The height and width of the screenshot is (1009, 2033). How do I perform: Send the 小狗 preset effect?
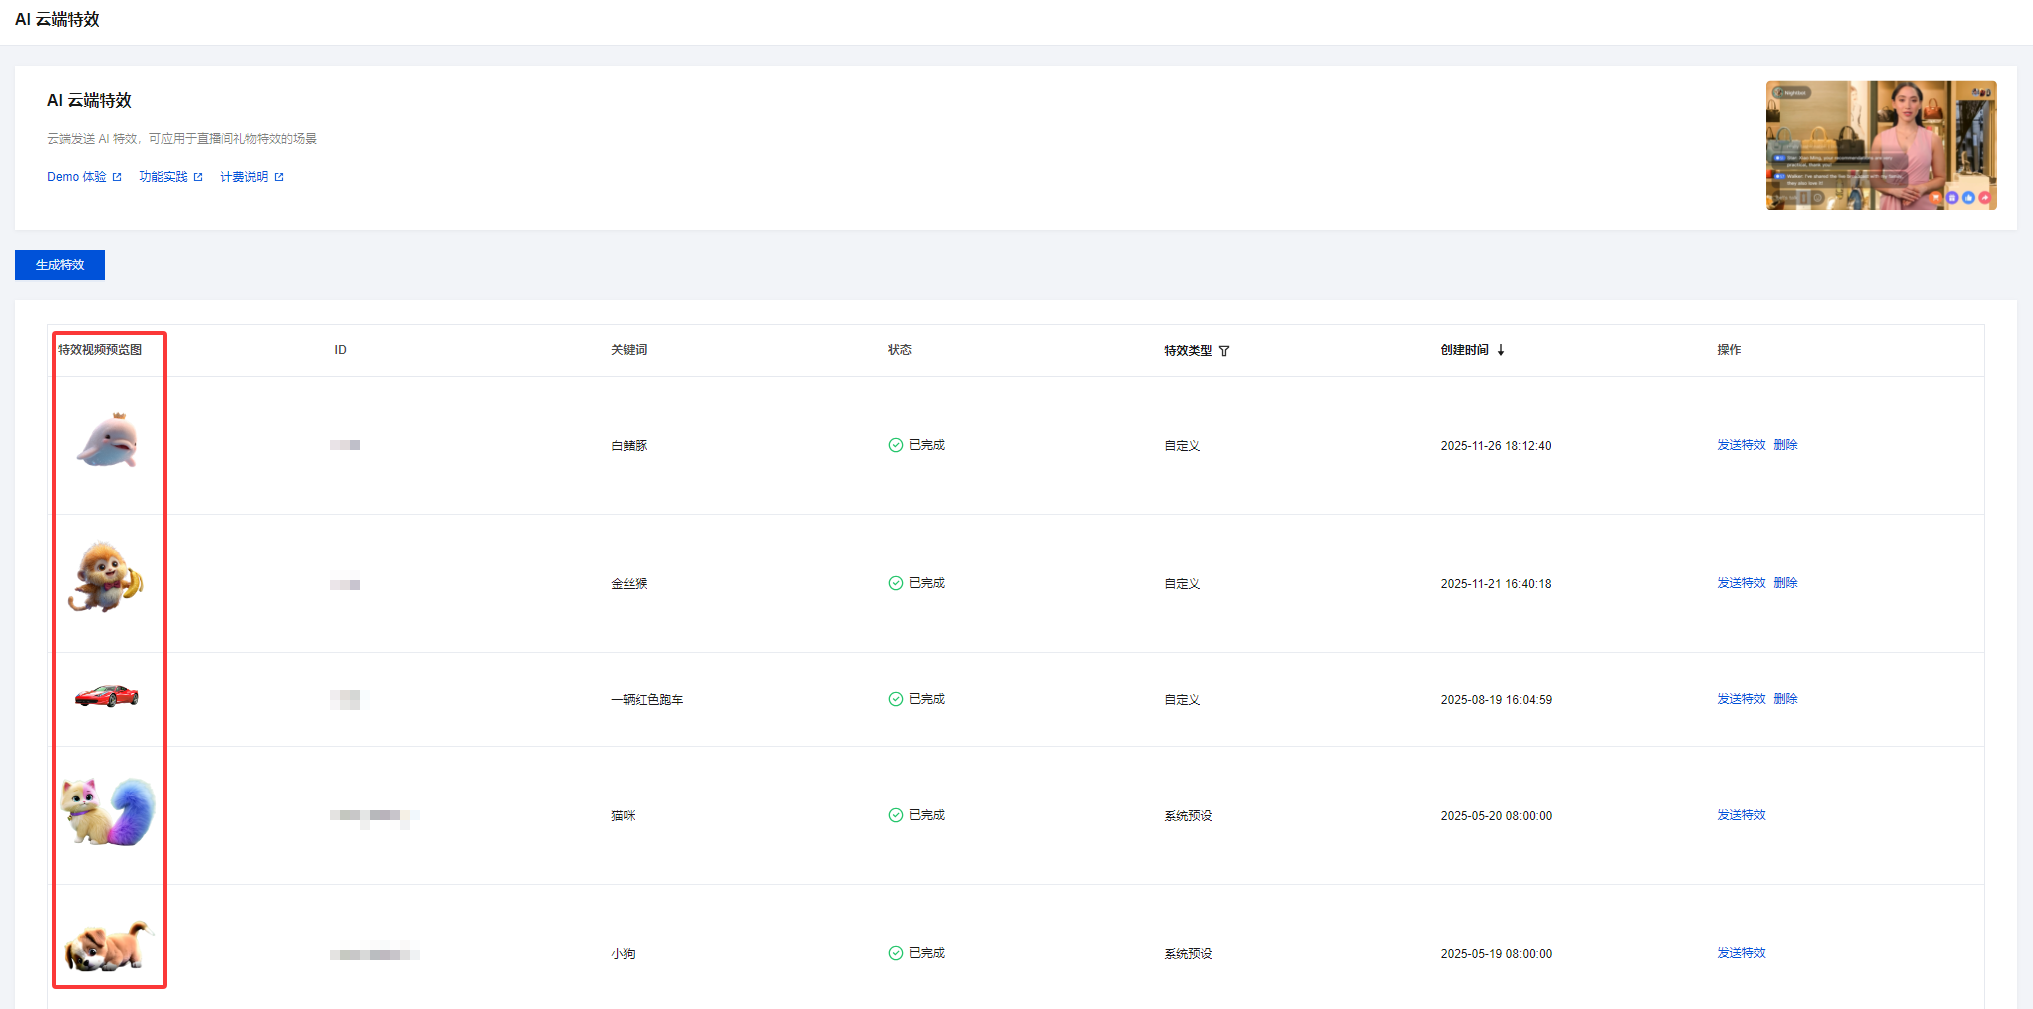tap(1741, 953)
